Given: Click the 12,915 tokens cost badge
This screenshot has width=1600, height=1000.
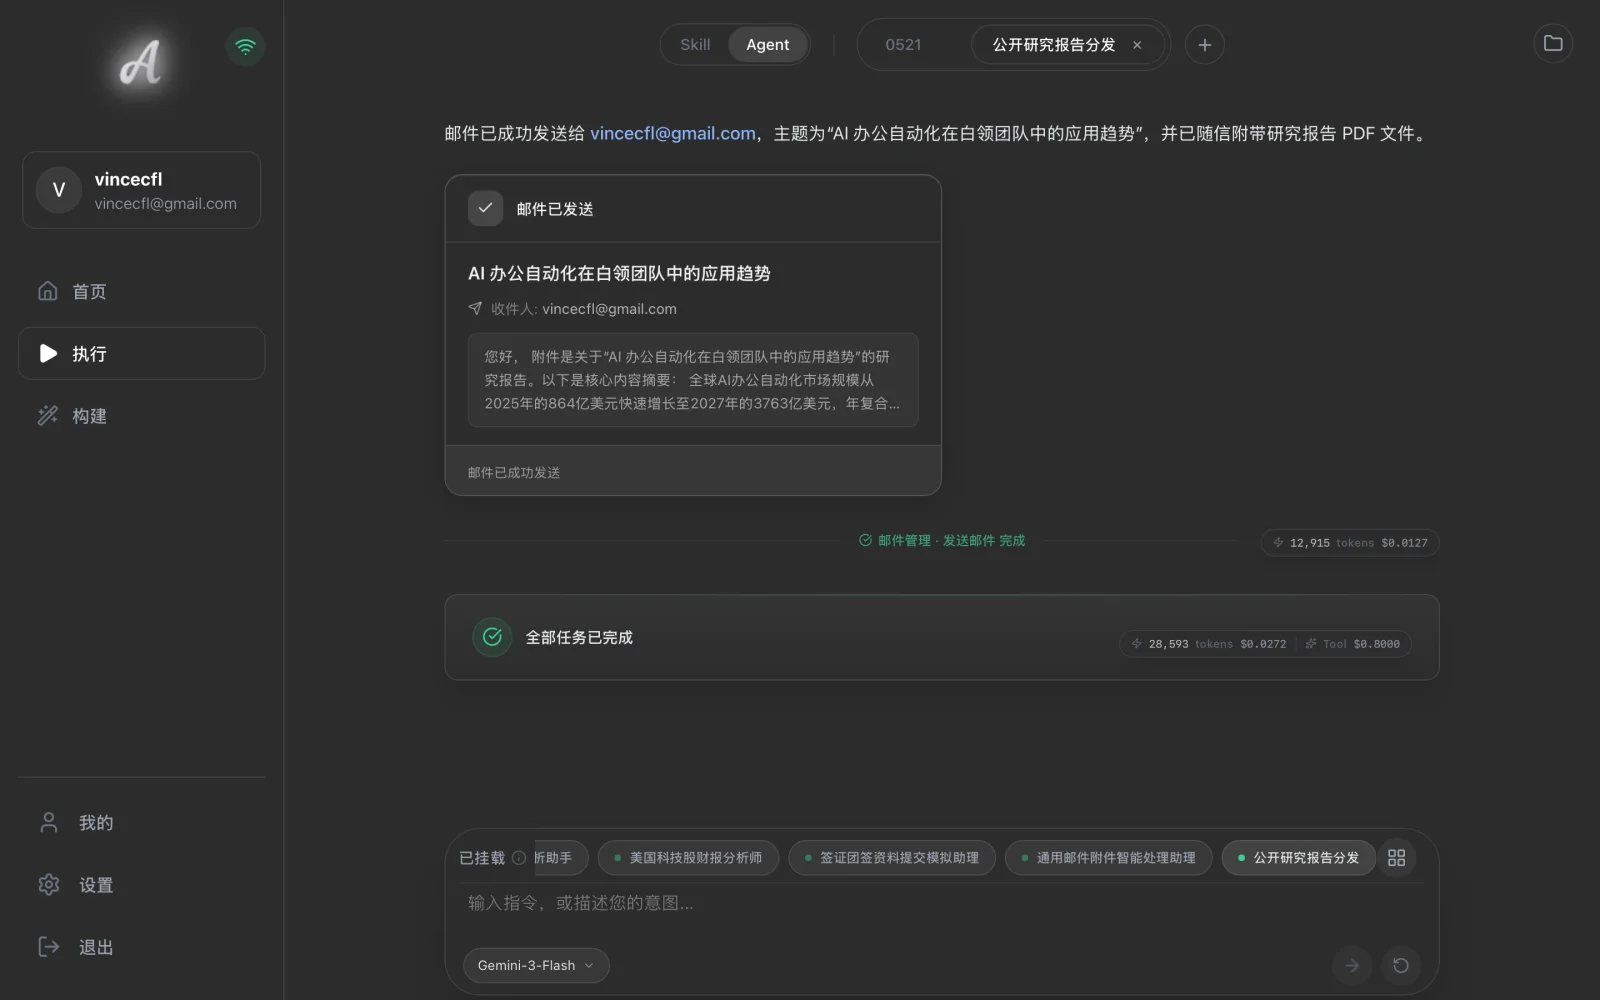Looking at the screenshot, I should pos(1350,543).
